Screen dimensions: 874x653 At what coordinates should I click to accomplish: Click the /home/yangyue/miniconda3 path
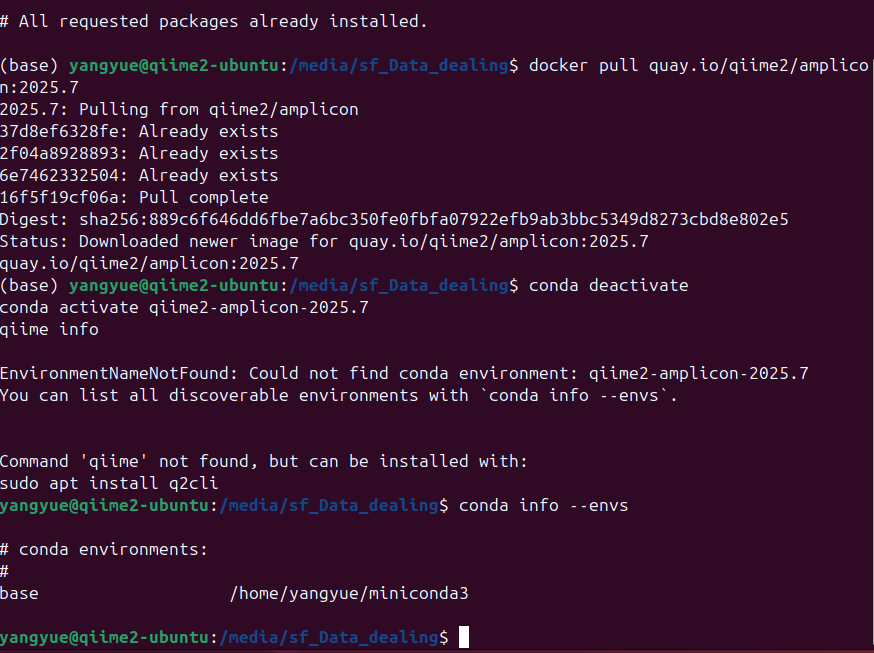(x=349, y=593)
